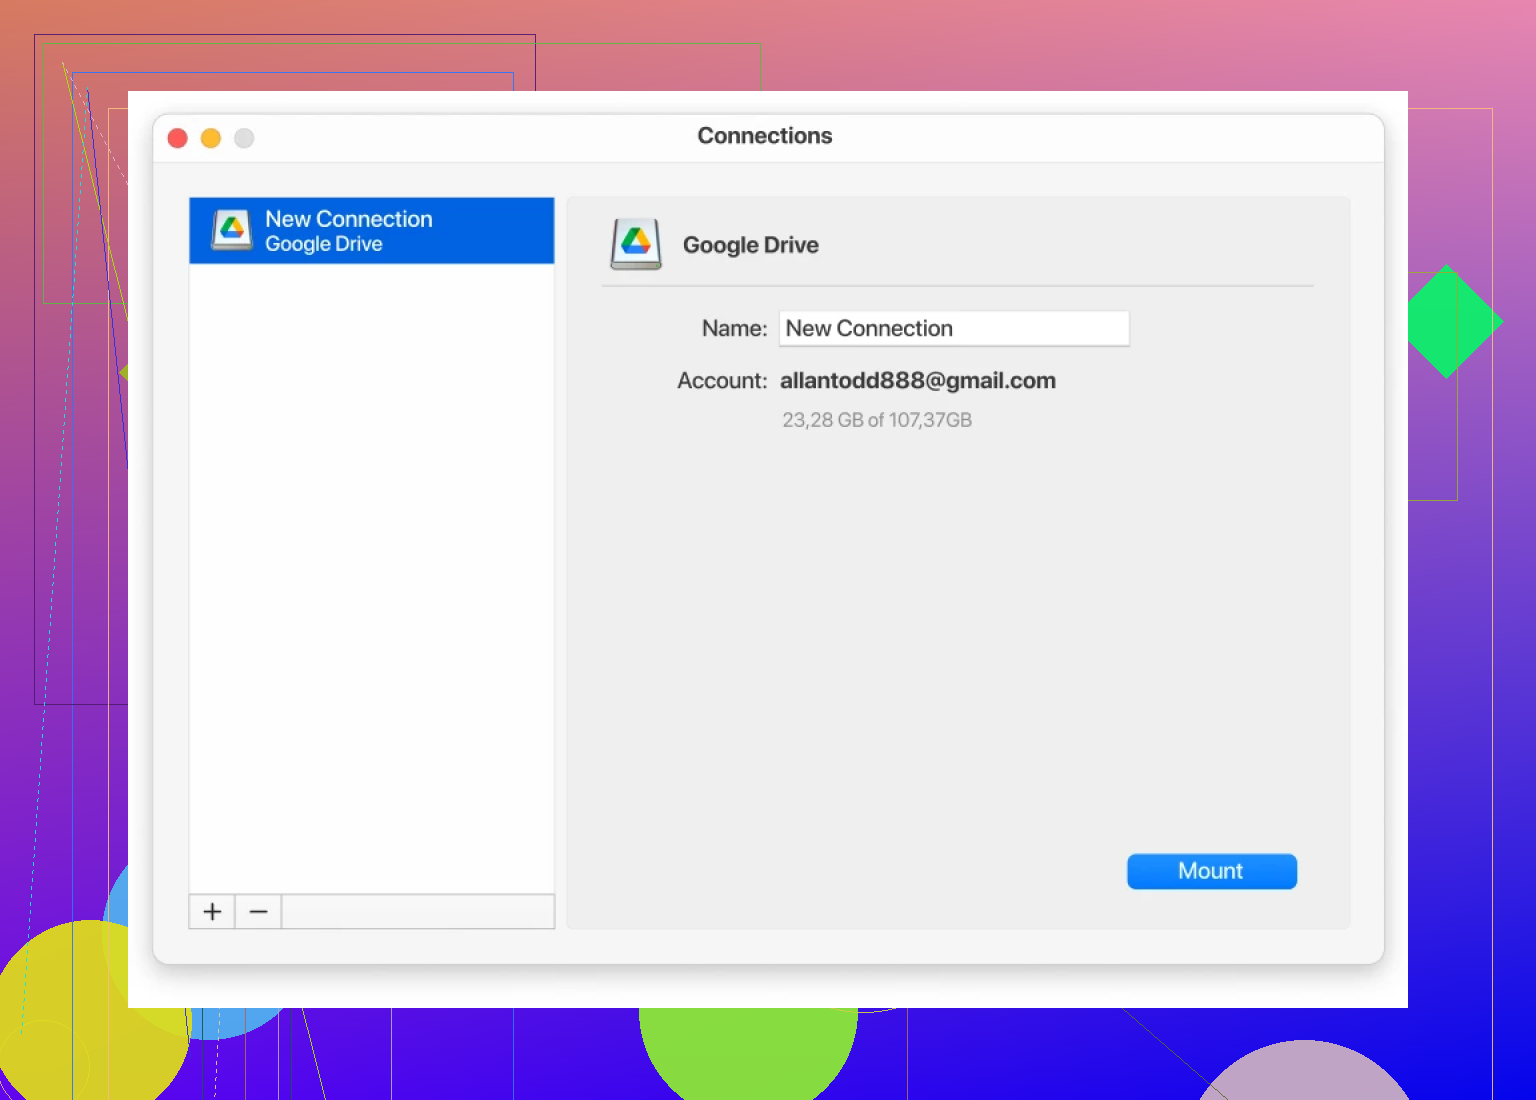Viewport: 1536px width, 1100px height.
Task: Minimize the Connections window with the yellow button
Action: point(211,138)
